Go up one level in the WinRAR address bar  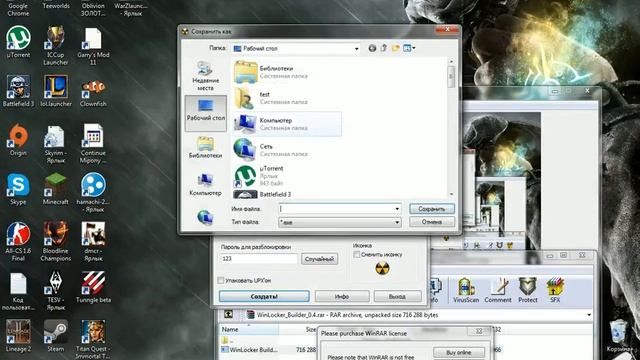pyautogui.click(x=228, y=314)
